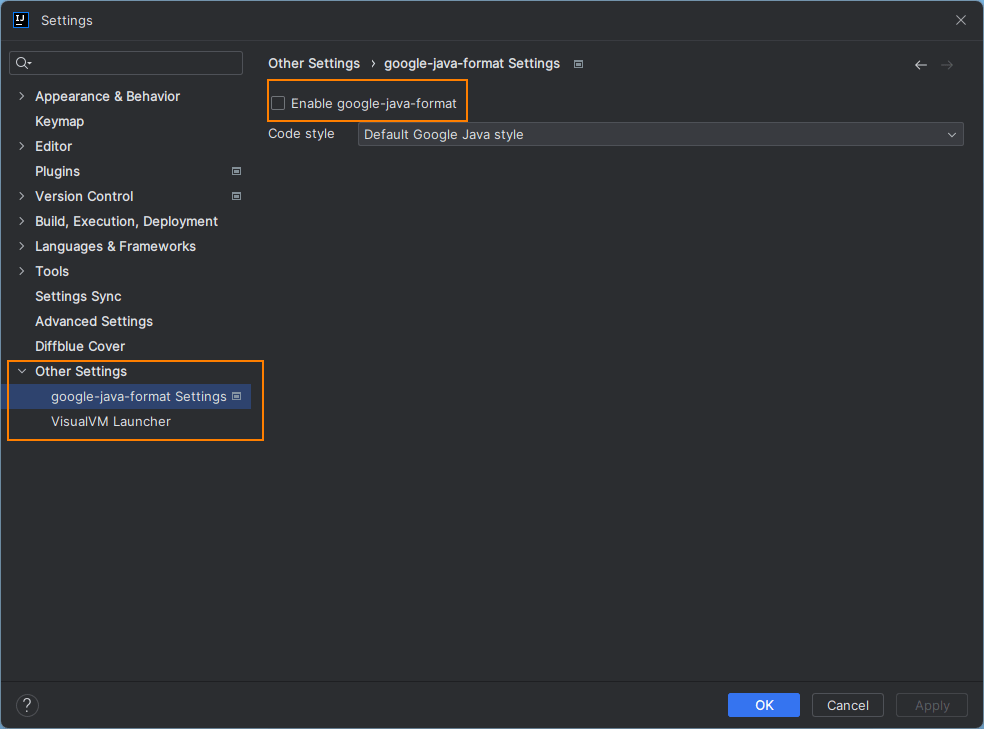Expand the Appearance & Behavior section

[22, 96]
